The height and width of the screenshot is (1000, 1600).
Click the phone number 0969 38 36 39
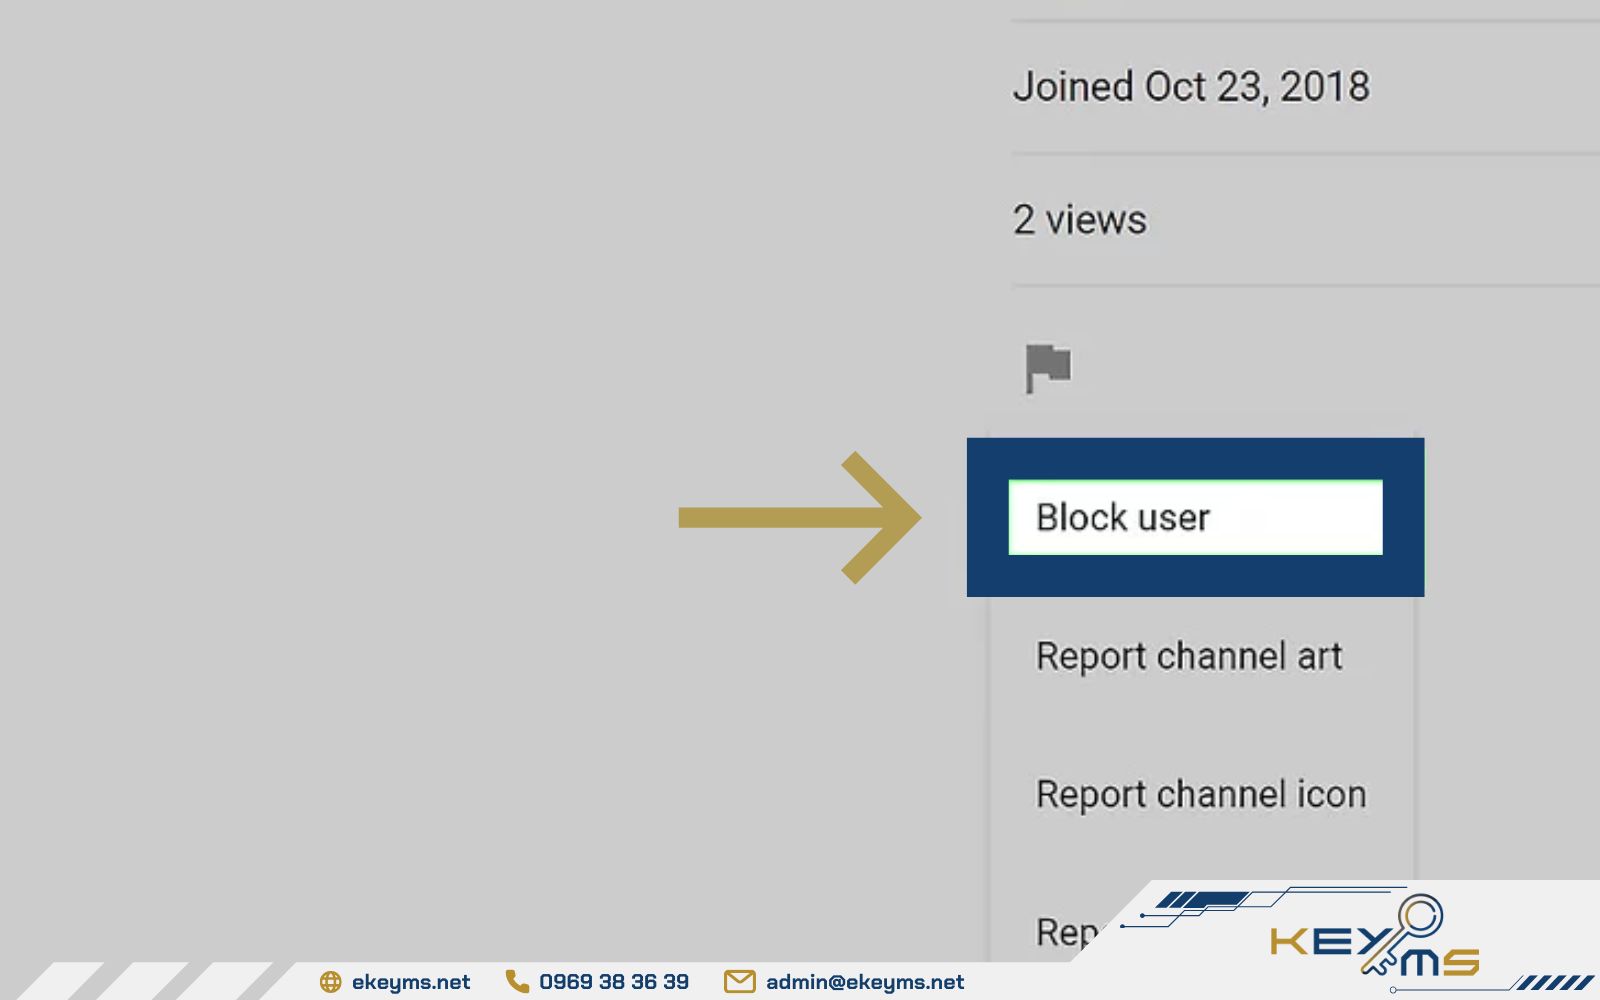pyautogui.click(x=614, y=982)
